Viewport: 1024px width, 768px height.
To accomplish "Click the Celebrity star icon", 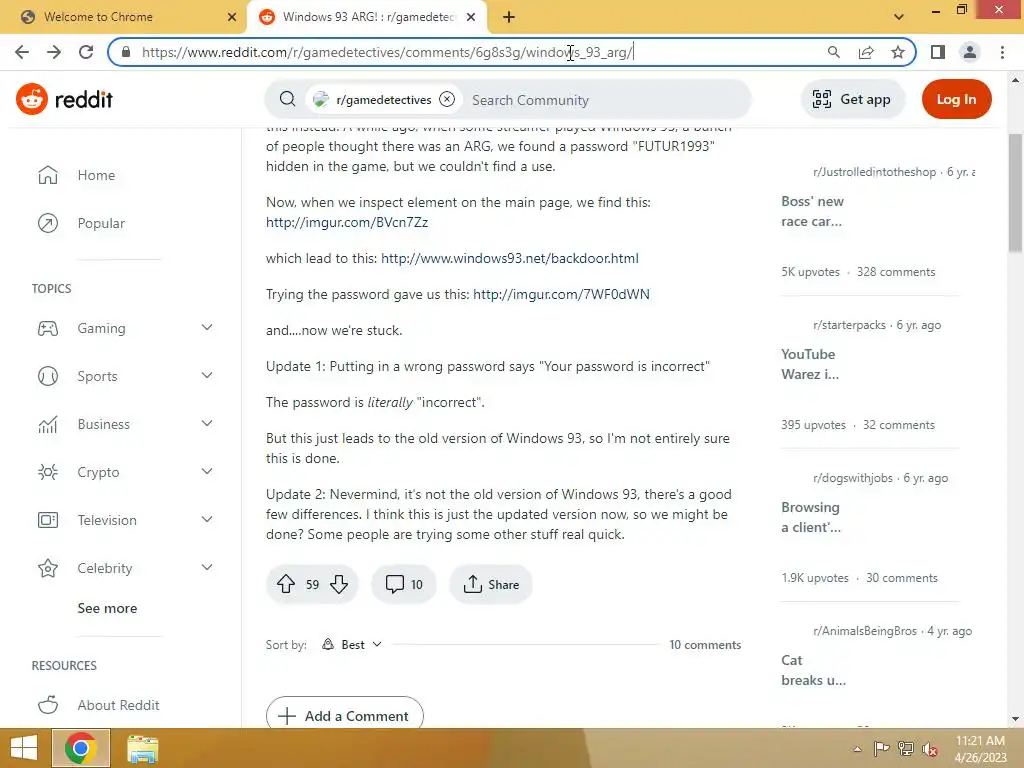I will click(x=48, y=568).
